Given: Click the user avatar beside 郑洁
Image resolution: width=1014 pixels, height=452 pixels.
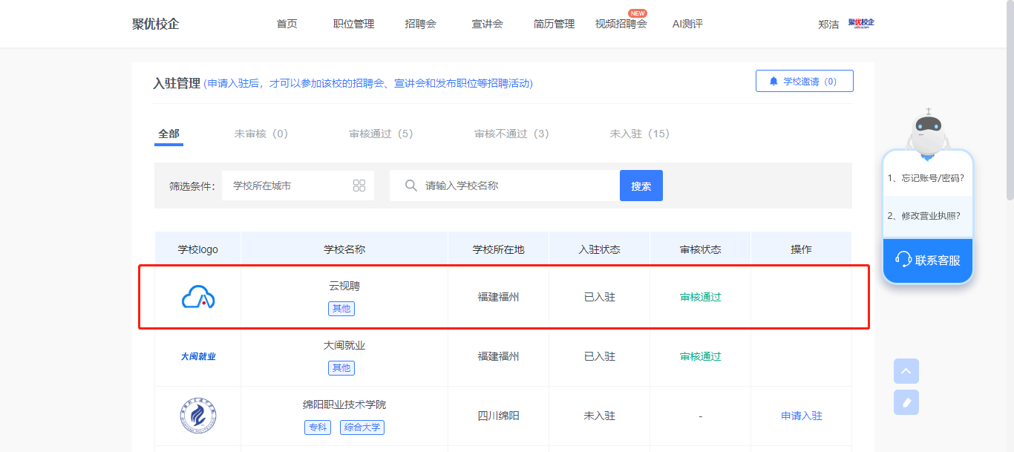Looking at the screenshot, I should pyautogui.click(x=860, y=23).
